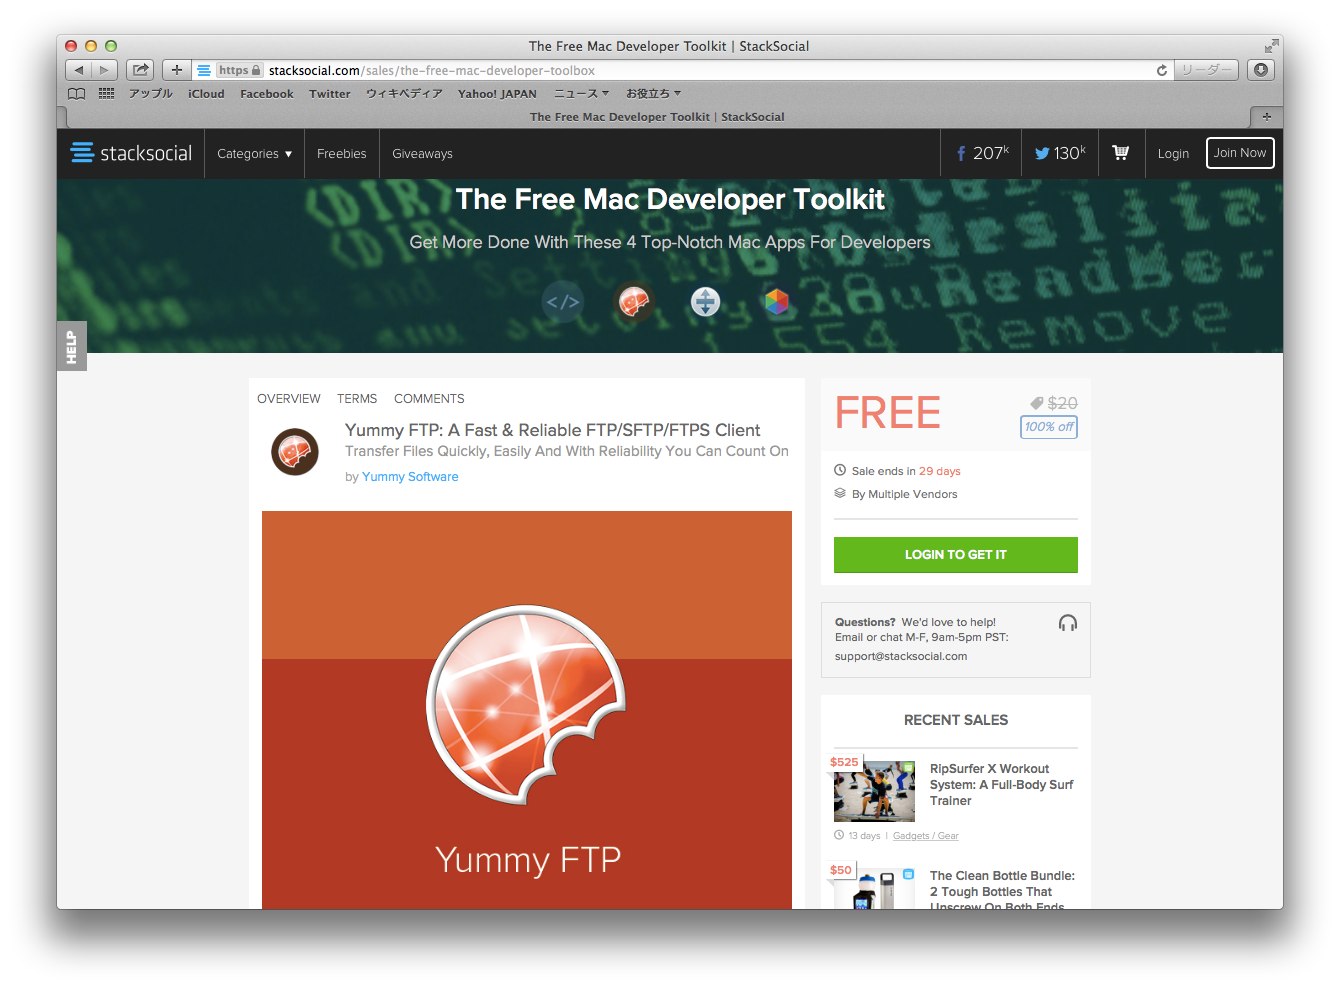Viewport: 1340px width, 988px height.
Task: Show Top Sites grid icon
Action: (x=107, y=94)
